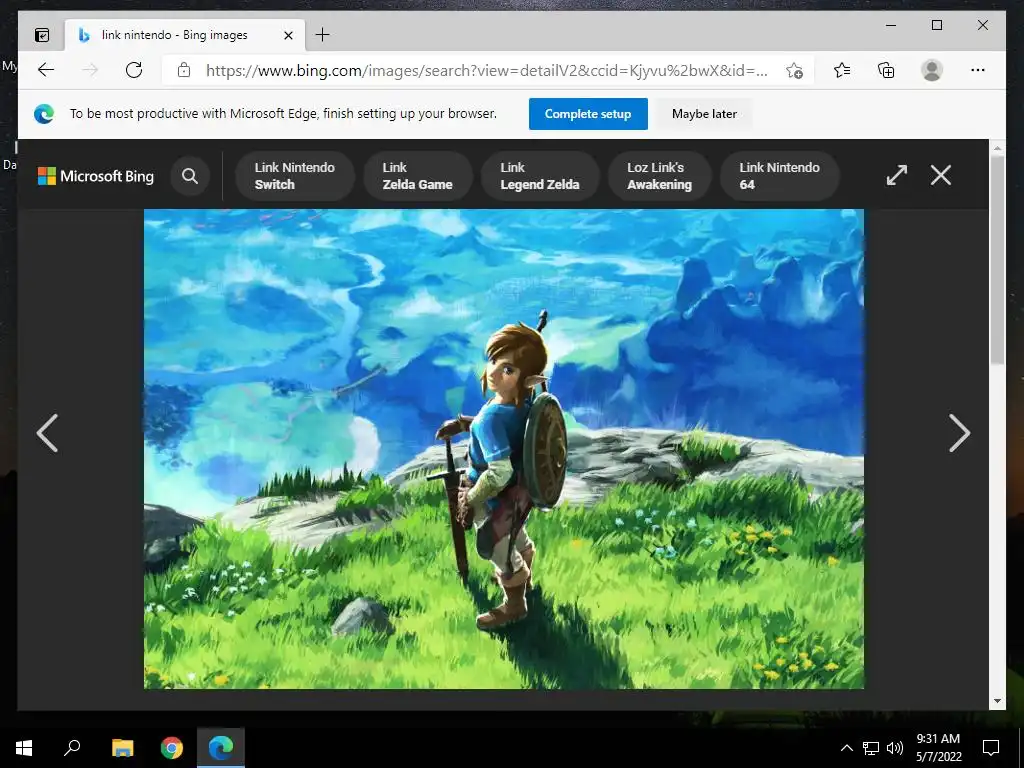
Task: Expand the image to full view
Action: (x=897, y=175)
